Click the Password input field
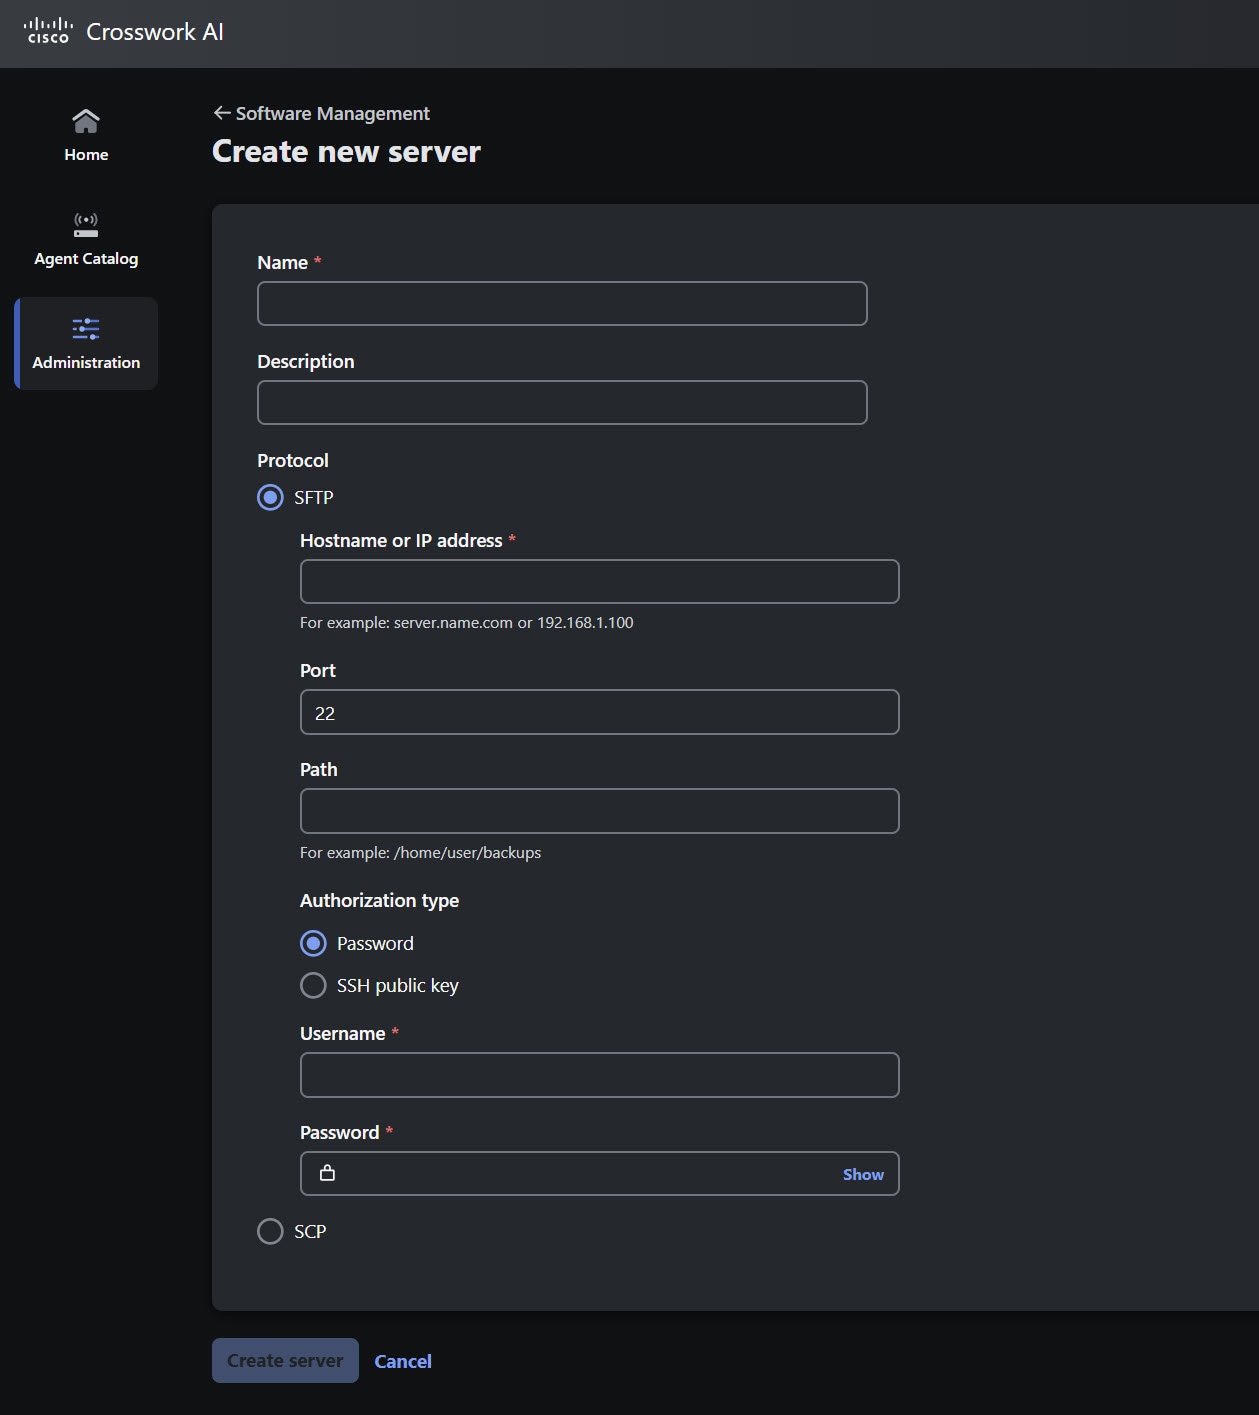Screen dimensions: 1259x1415 coord(600,1174)
